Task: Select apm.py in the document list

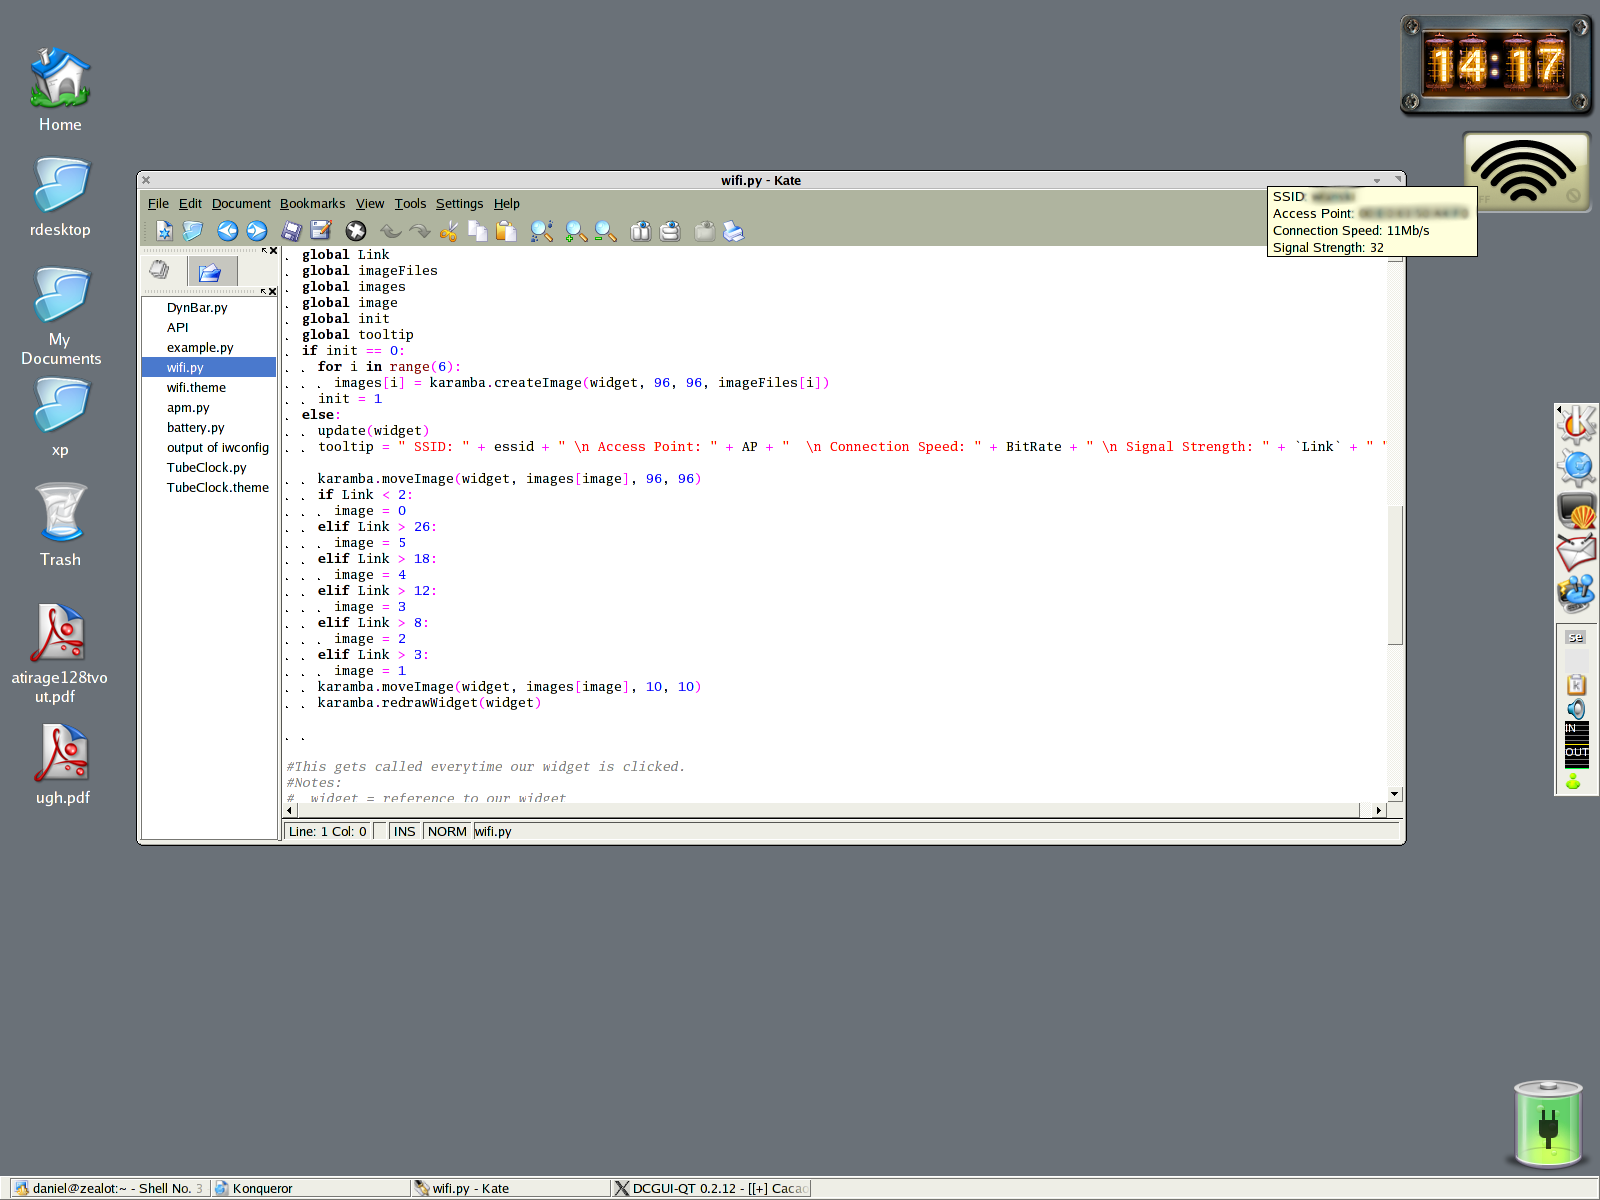Action: pos(209,408)
